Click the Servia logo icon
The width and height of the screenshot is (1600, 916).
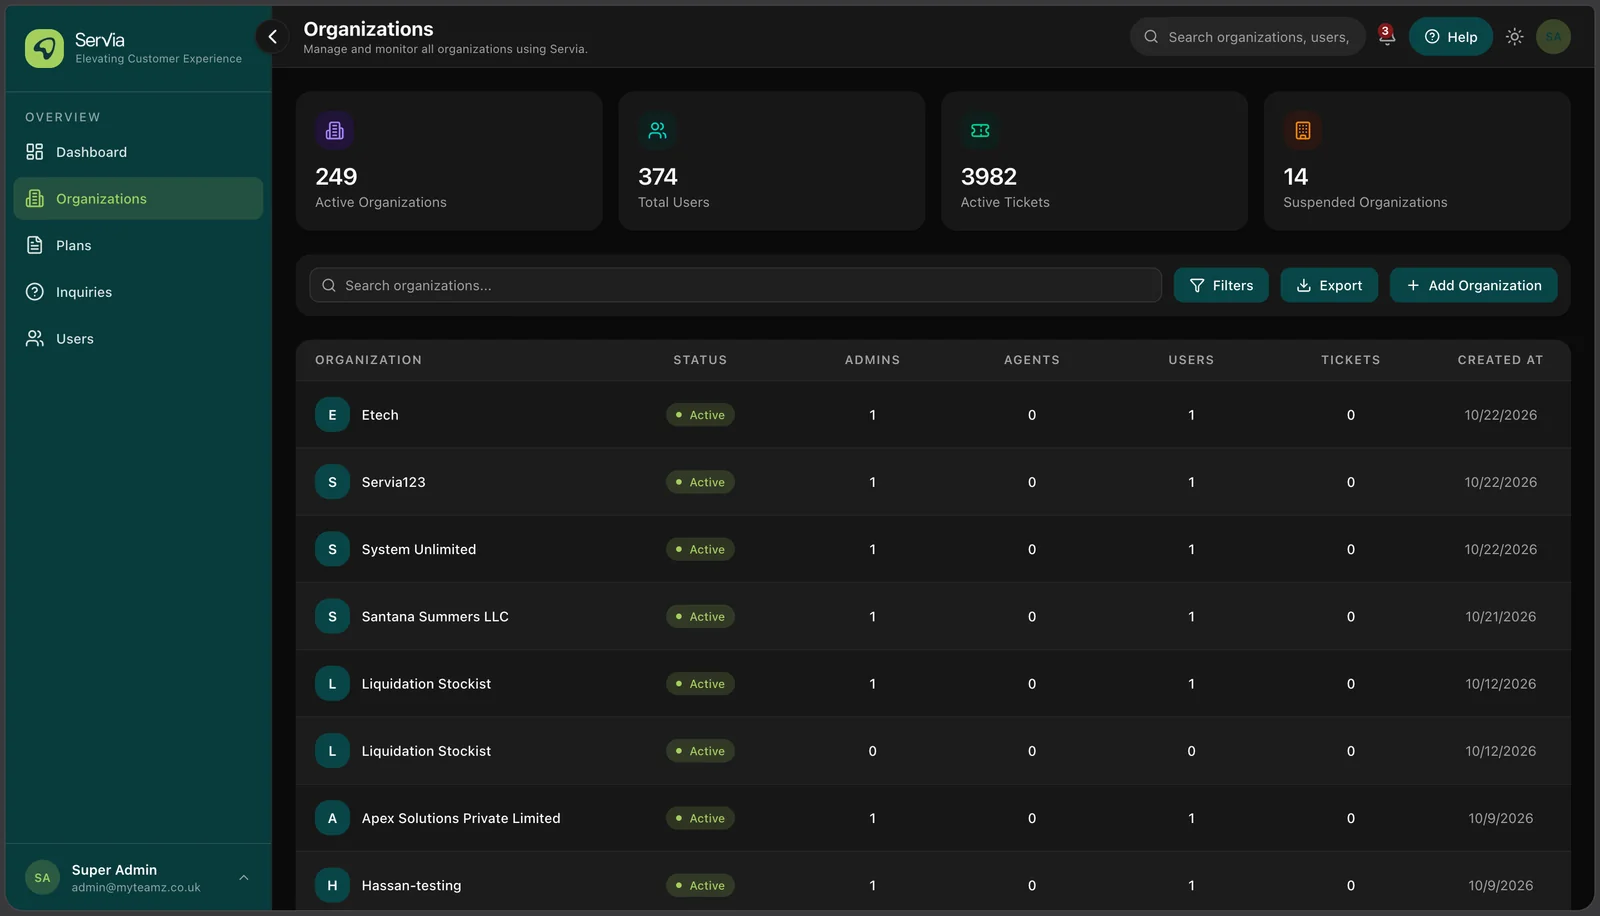point(44,48)
